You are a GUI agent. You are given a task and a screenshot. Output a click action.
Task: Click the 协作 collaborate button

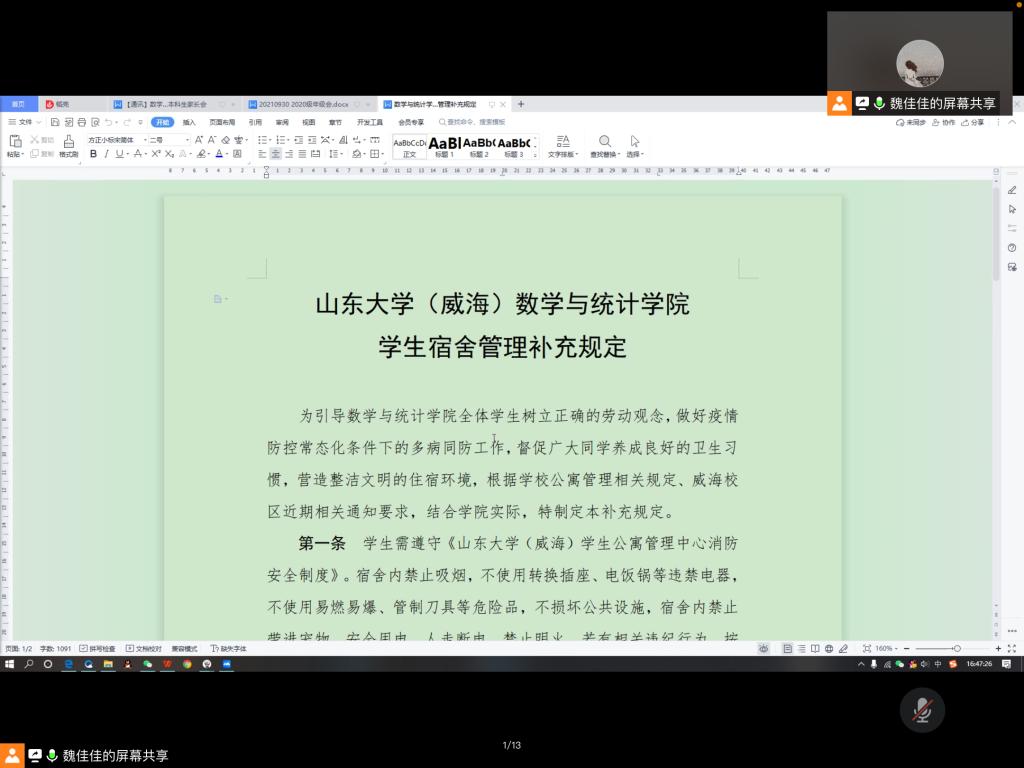tap(943, 122)
